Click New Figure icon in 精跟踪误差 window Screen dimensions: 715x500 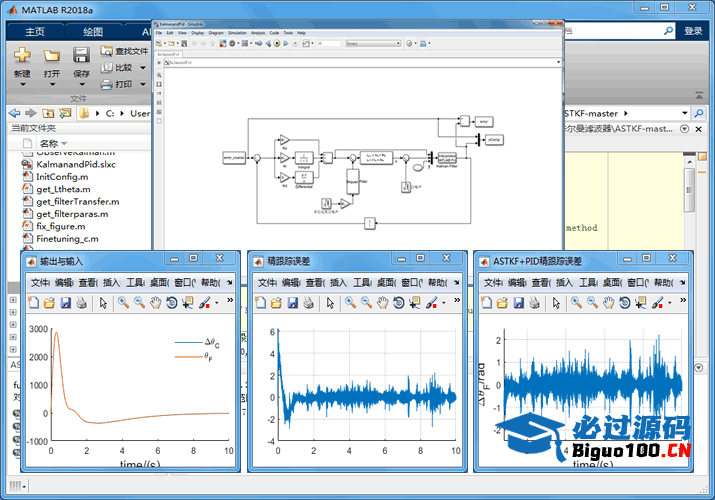(260, 303)
